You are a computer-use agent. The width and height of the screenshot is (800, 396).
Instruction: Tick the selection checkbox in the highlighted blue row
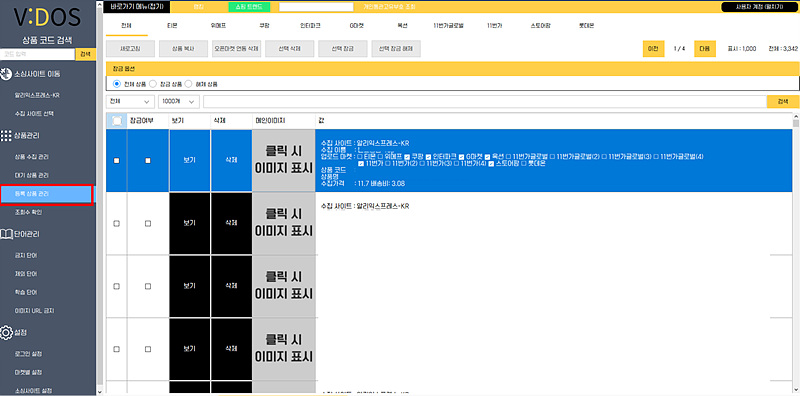click(116, 161)
